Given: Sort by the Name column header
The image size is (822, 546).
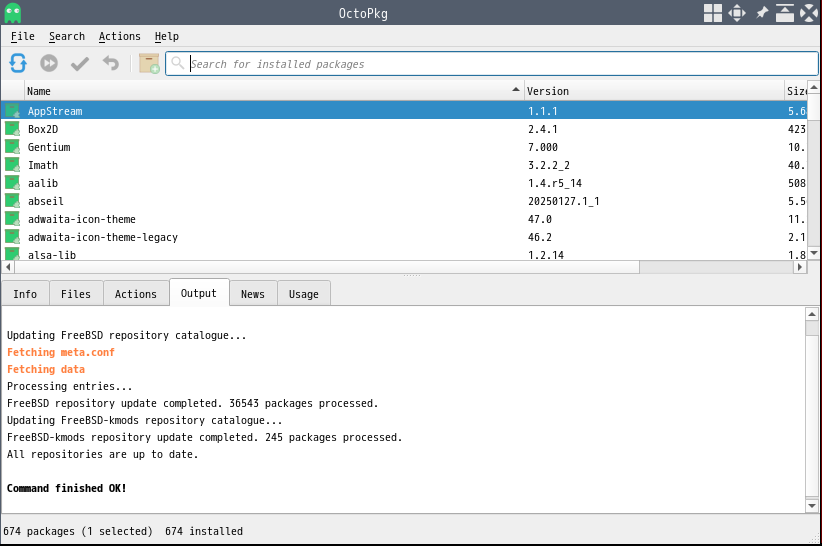Looking at the screenshot, I should [274, 91].
